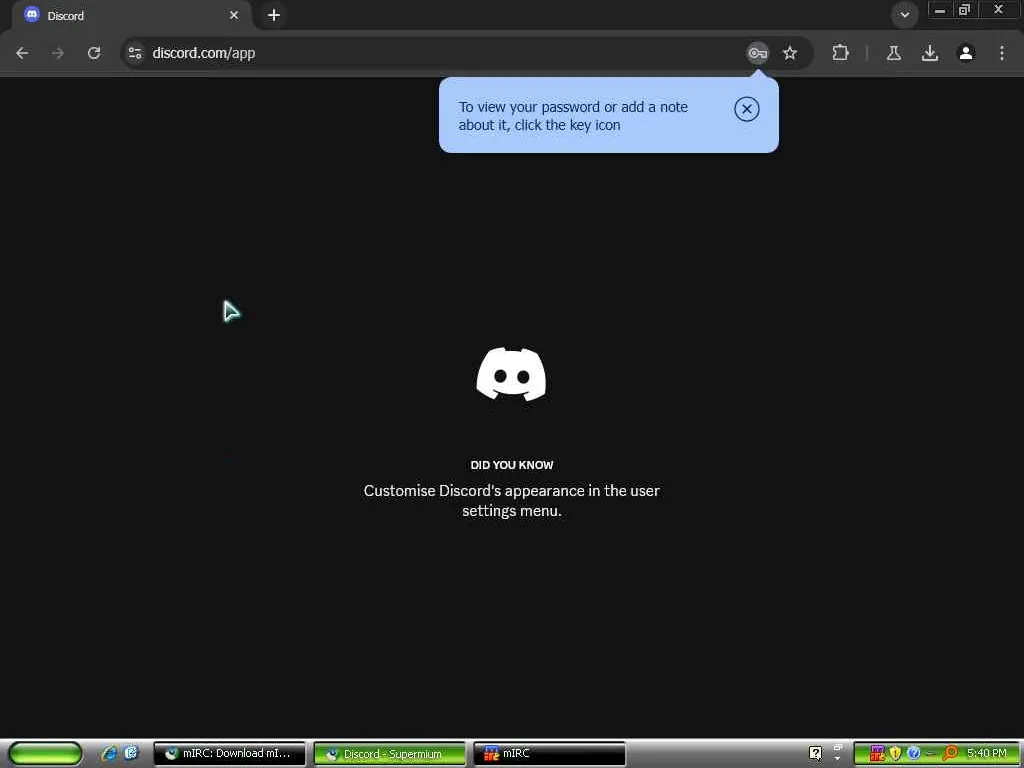Go forward to the next page
Screen dimensions: 1024x768
(58, 53)
